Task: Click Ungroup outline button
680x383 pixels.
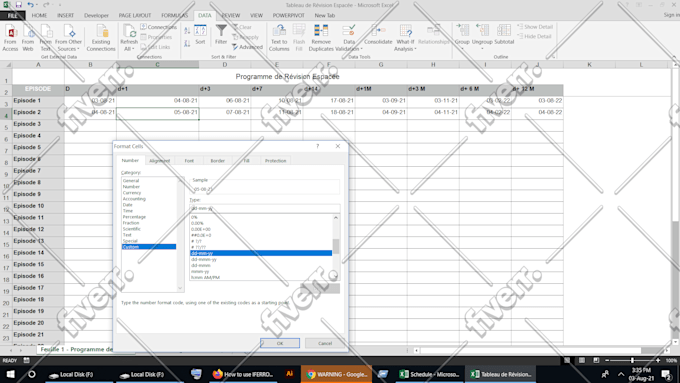Action: pyautogui.click(x=482, y=36)
